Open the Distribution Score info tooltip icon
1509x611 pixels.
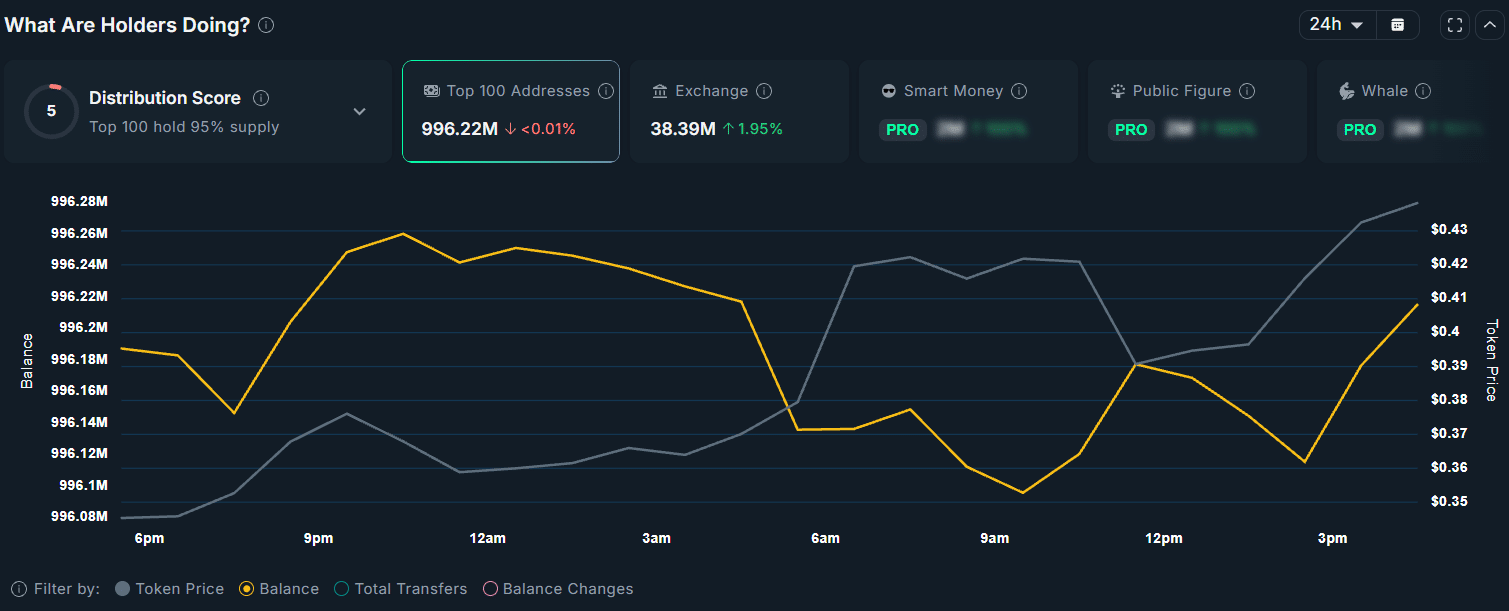[x=260, y=98]
